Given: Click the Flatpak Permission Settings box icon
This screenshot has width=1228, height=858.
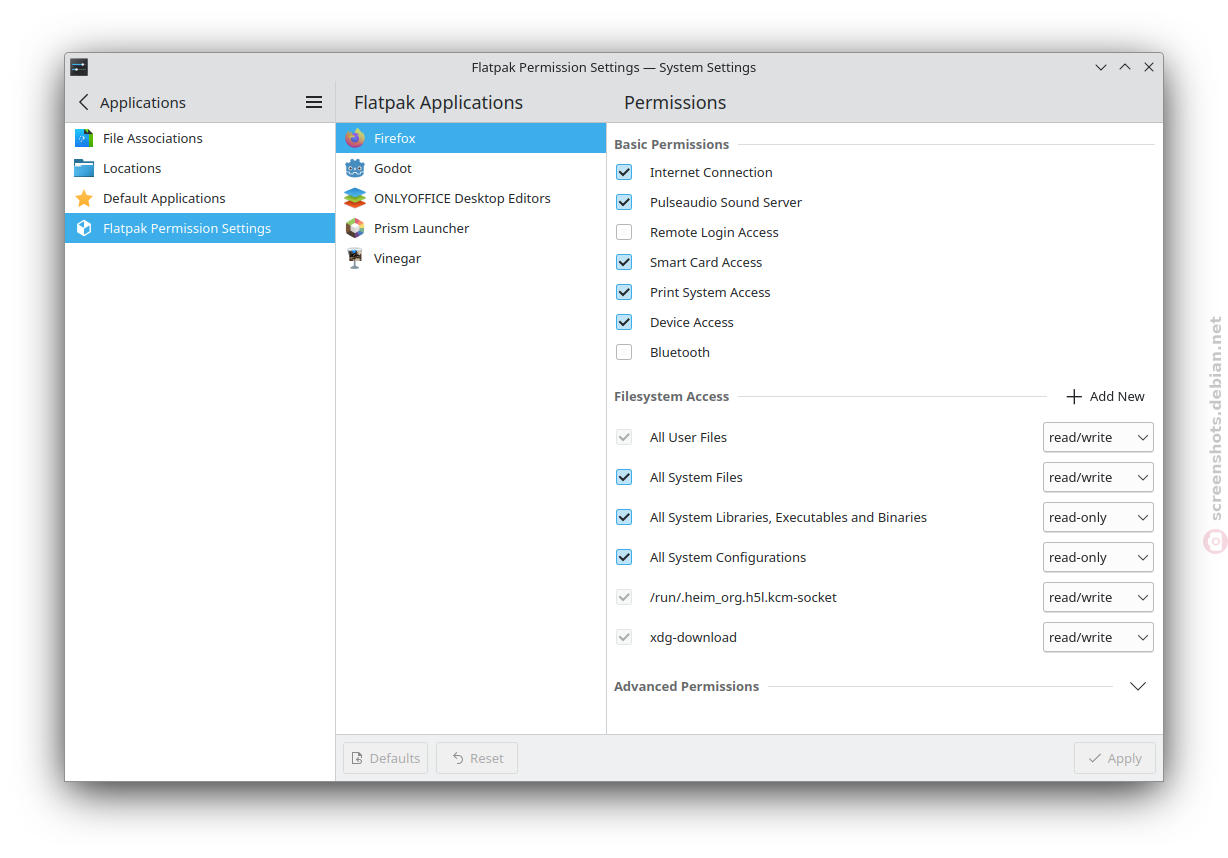Looking at the screenshot, I should pos(84,228).
